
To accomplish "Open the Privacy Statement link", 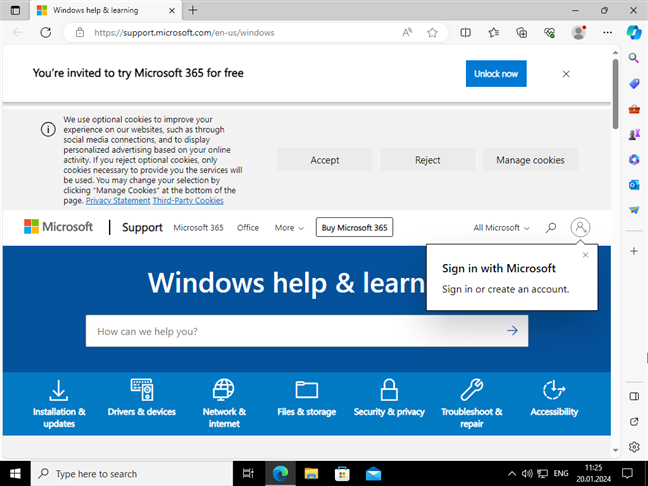I will tap(118, 200).
